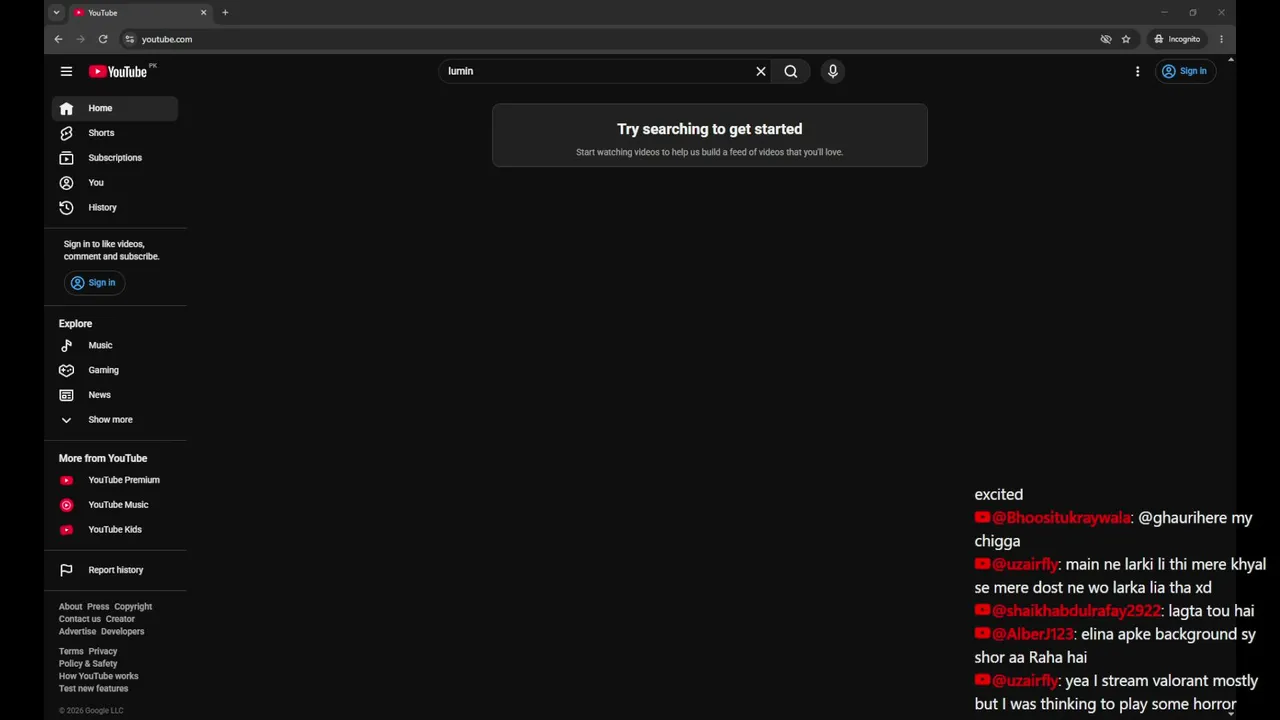
Task: Click Sign in at top right
Action: point(1185,71)
